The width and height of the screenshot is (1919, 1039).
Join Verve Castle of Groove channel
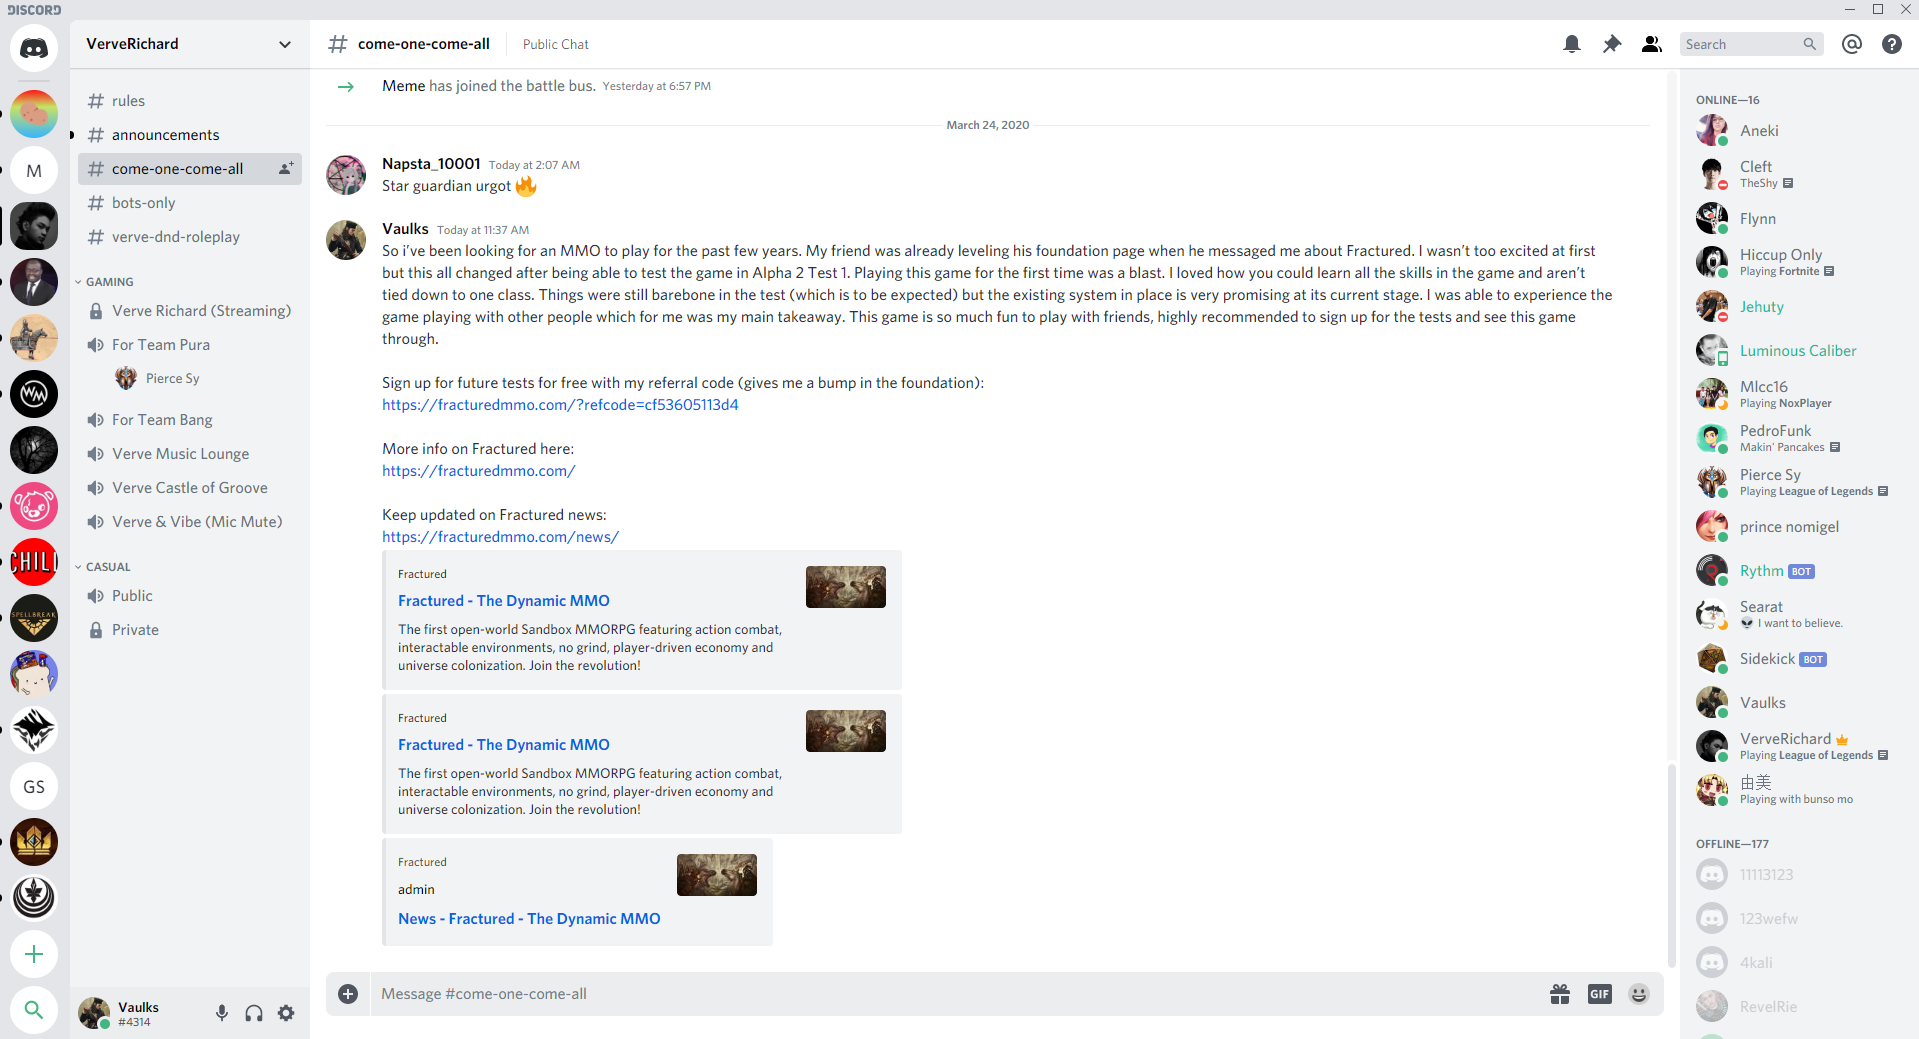(190, 488)
